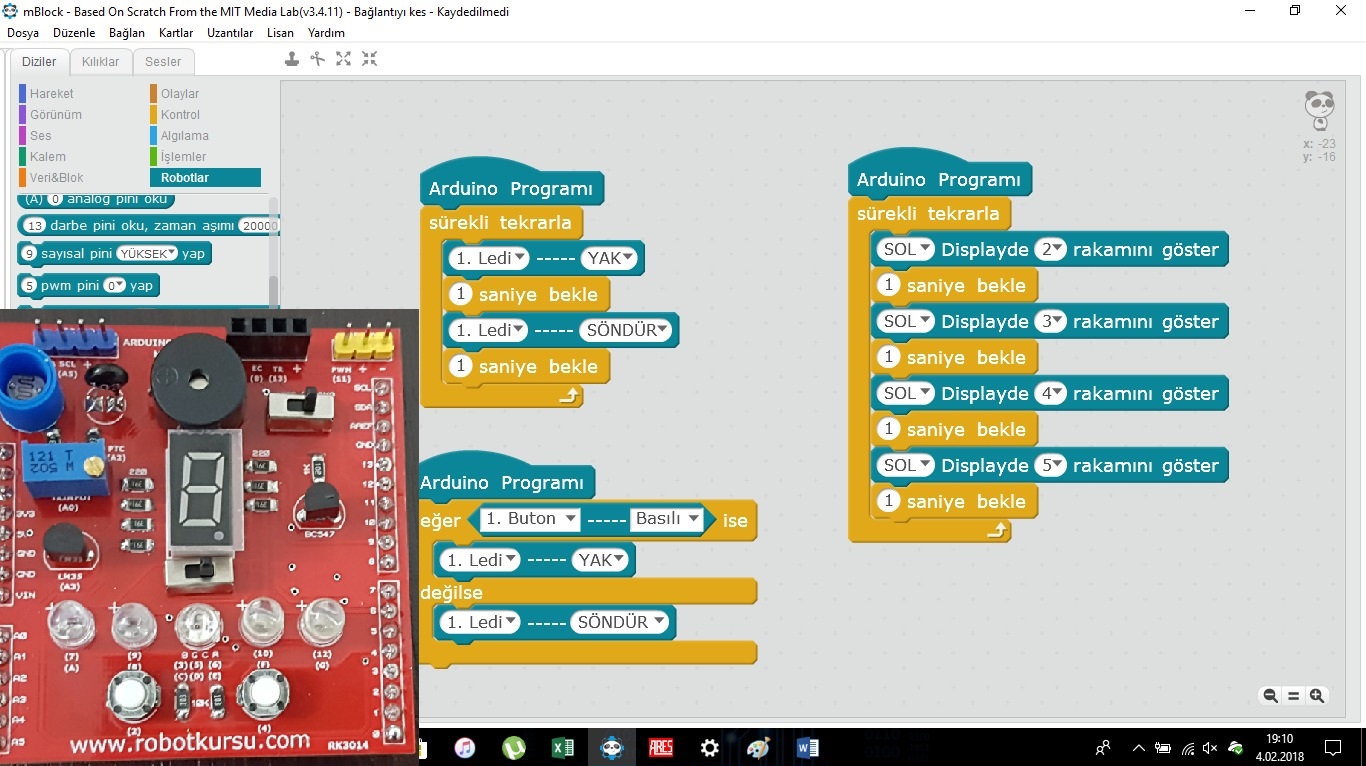Open the 1. Buton dropdown
1366x766 pixels.
pos(530,519)
